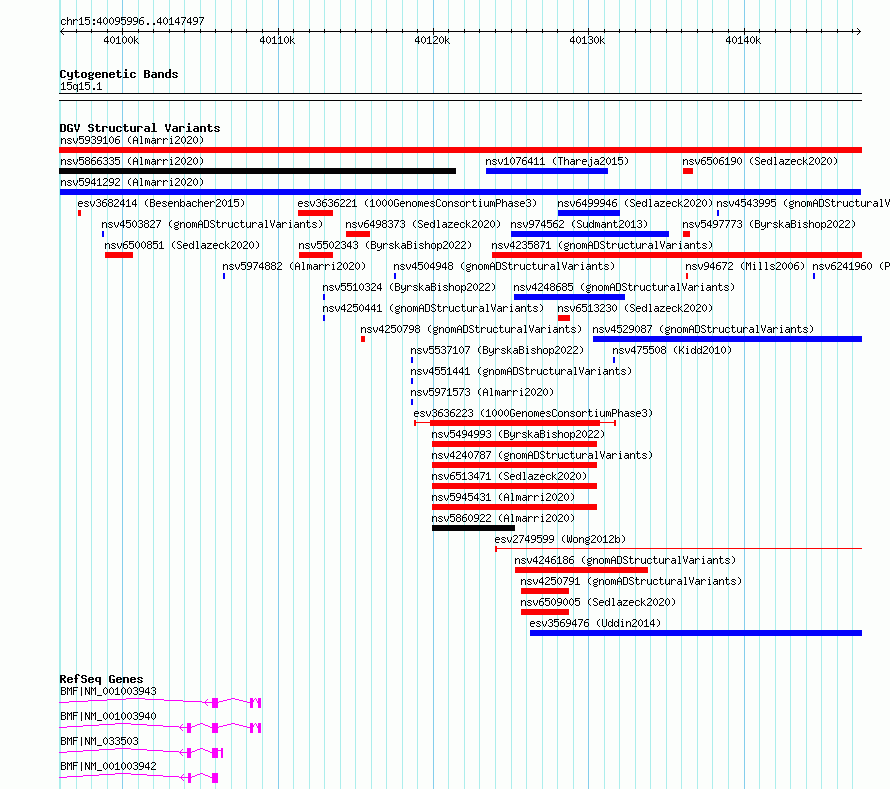Click BMF|NM_001003940 transcript label
The width and height of the screenshot is (890, 789).
pyautogui.click(x=108, y=716)
